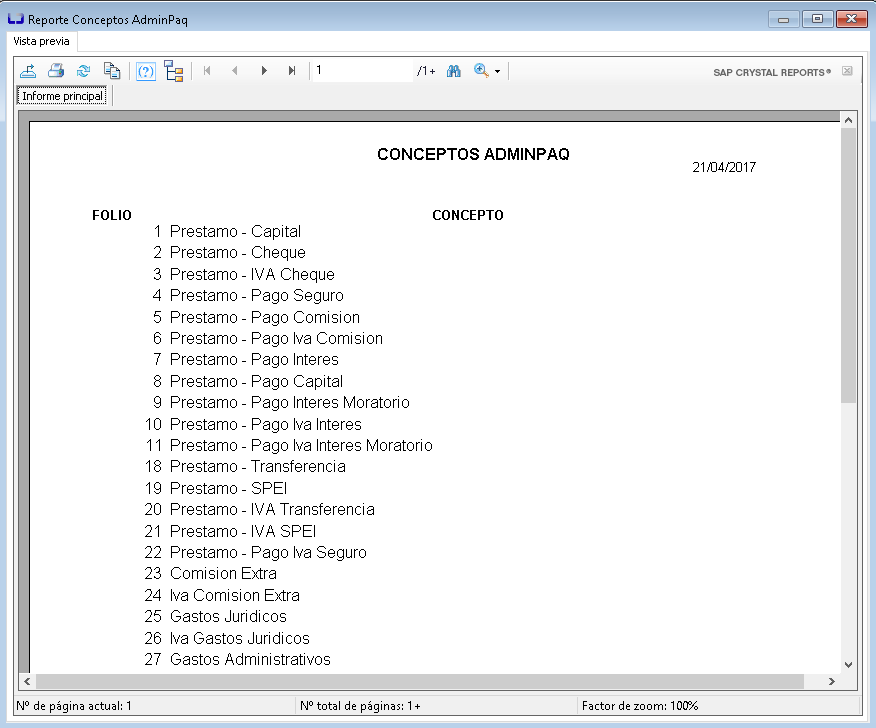Viewport: 876px width, 728px height.
Task: Refresh the report data
Action: click(84, 71)
